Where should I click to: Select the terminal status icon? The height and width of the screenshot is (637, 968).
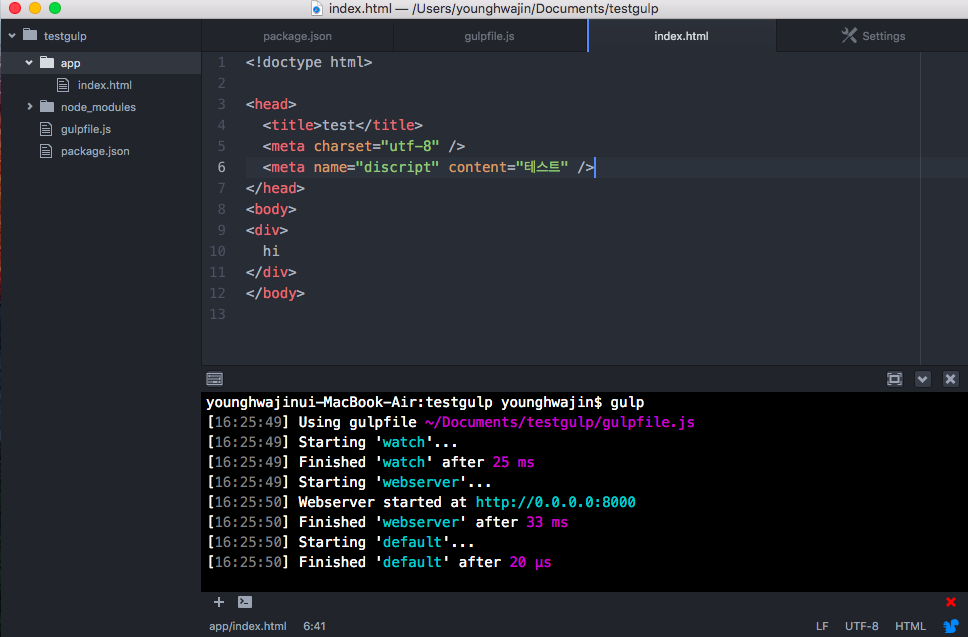coord(245,602)
